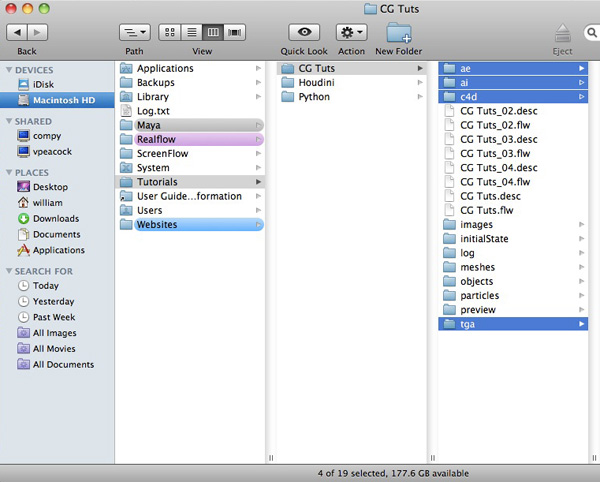Open Applications in the PLACES sidebar
Screen dimensions: 600x482
[x=57, y=250]
